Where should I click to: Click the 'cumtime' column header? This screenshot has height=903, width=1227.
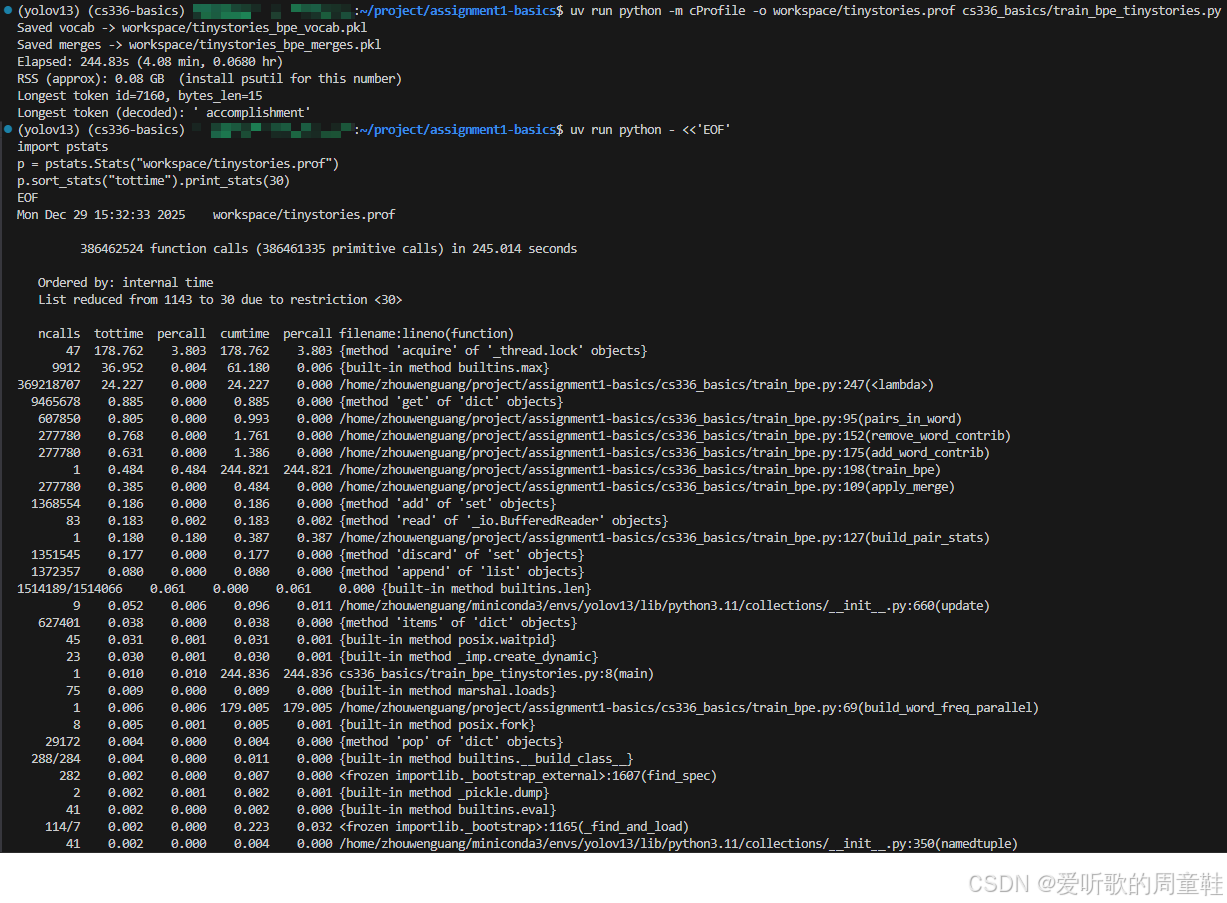point(245,334)
